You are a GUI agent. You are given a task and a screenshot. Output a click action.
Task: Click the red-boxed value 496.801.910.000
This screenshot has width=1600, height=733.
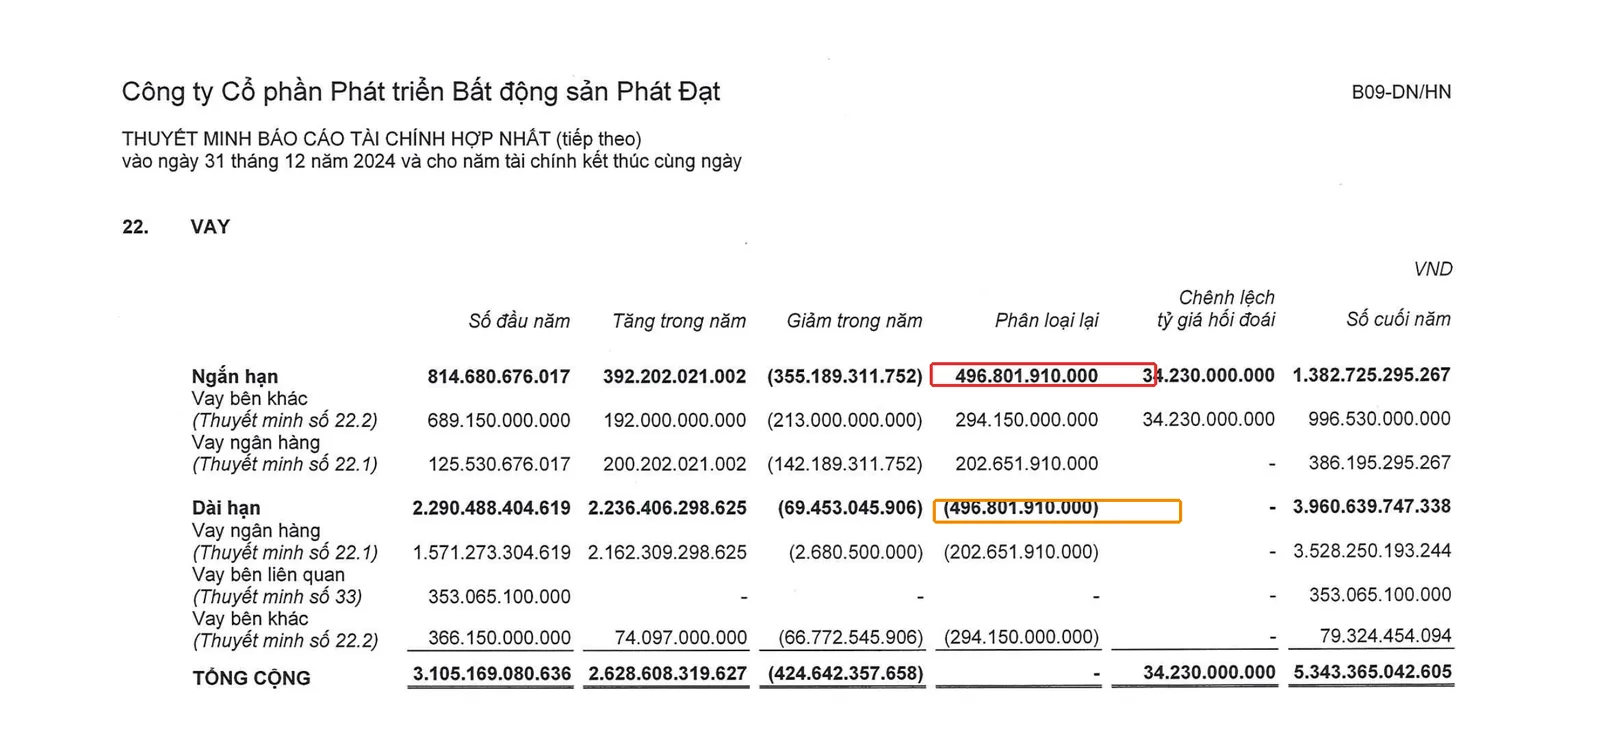pos(1026,376)
